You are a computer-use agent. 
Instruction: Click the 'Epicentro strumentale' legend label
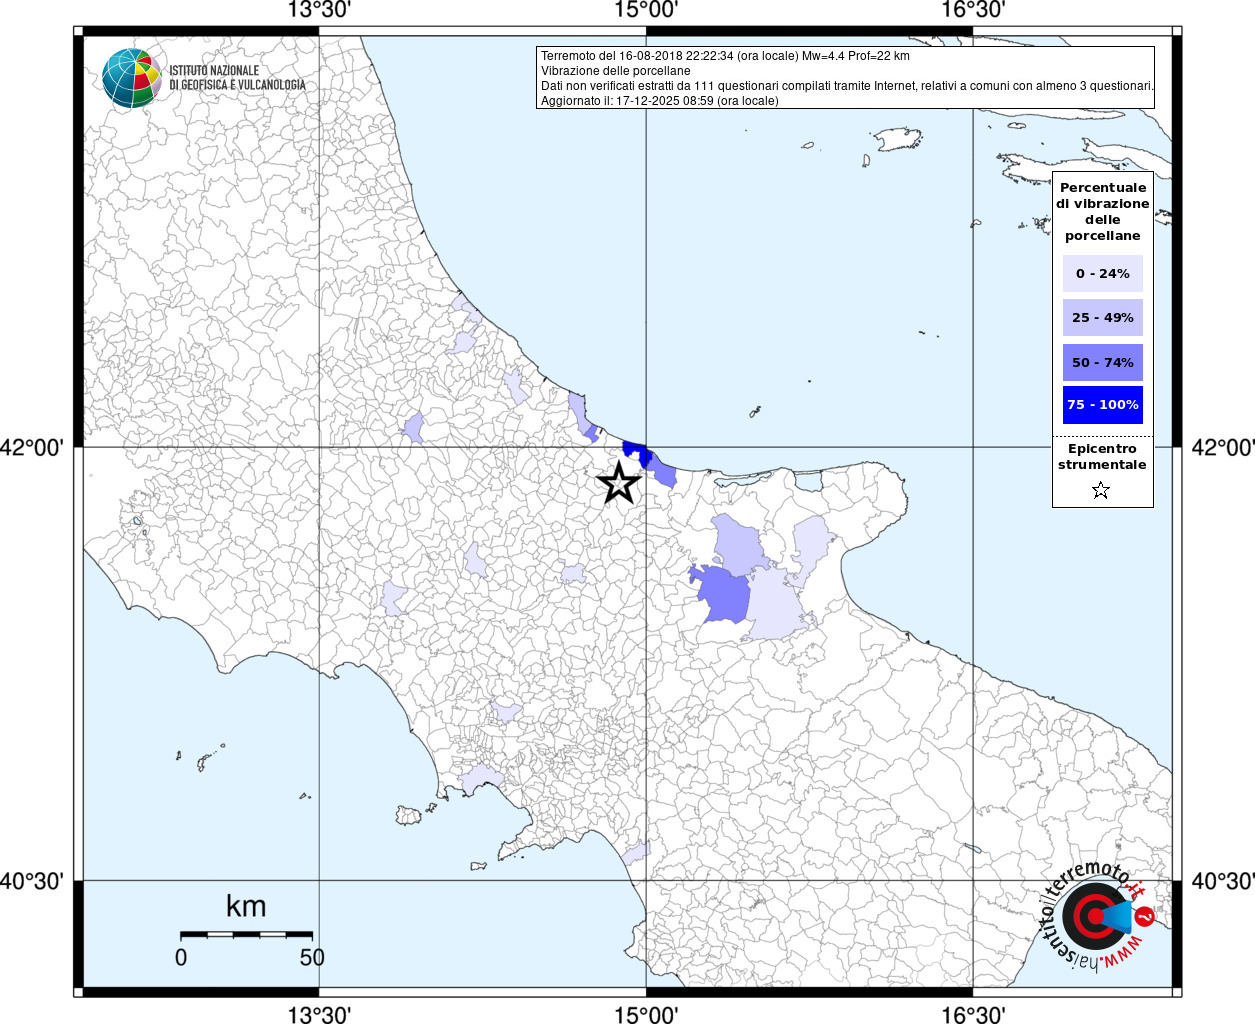click(1102, 457)
